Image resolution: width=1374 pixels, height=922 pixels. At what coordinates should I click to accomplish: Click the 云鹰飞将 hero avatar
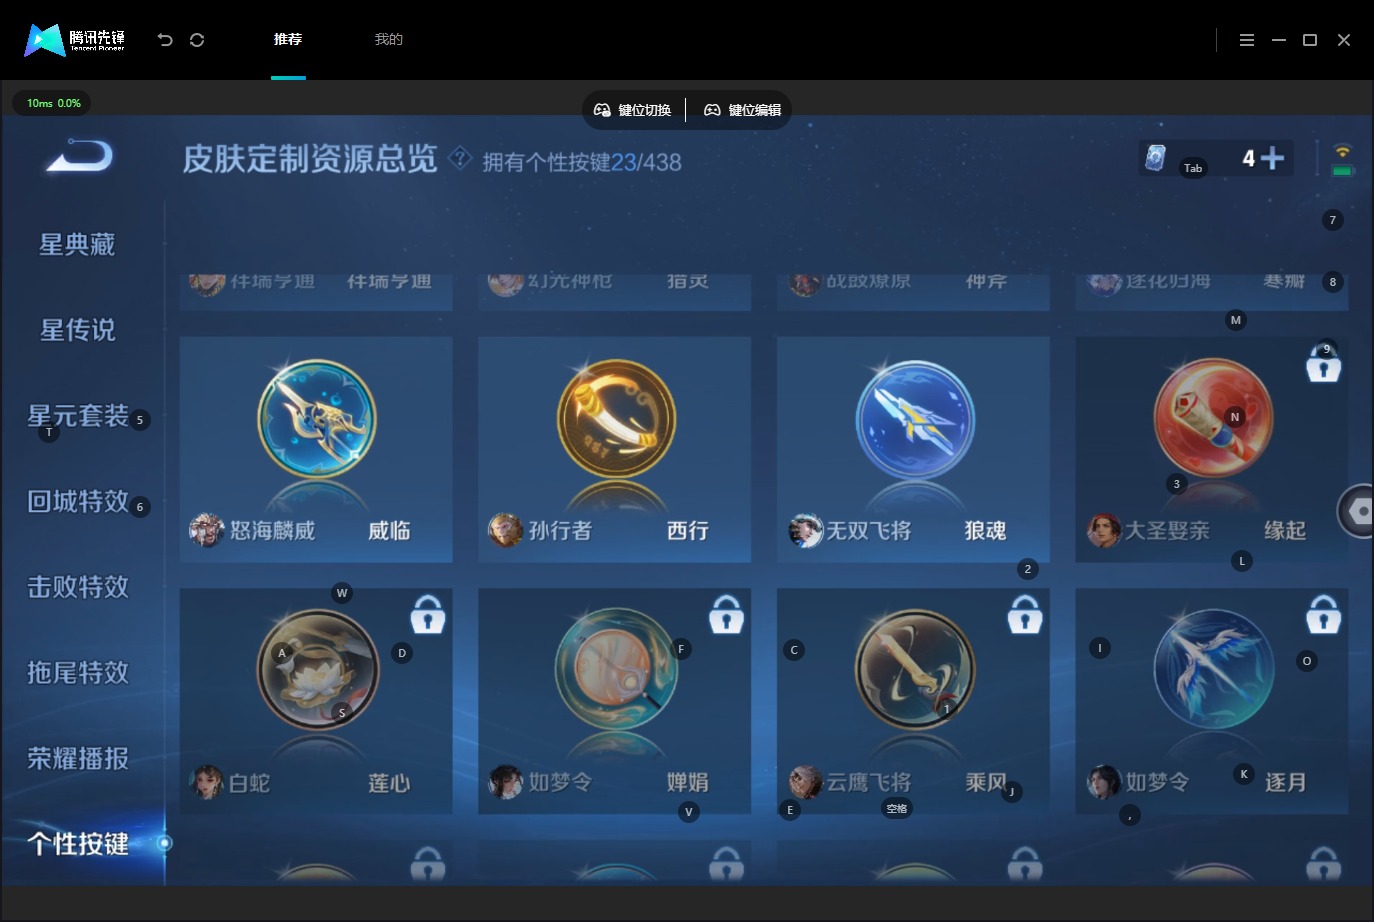[804, 782]
